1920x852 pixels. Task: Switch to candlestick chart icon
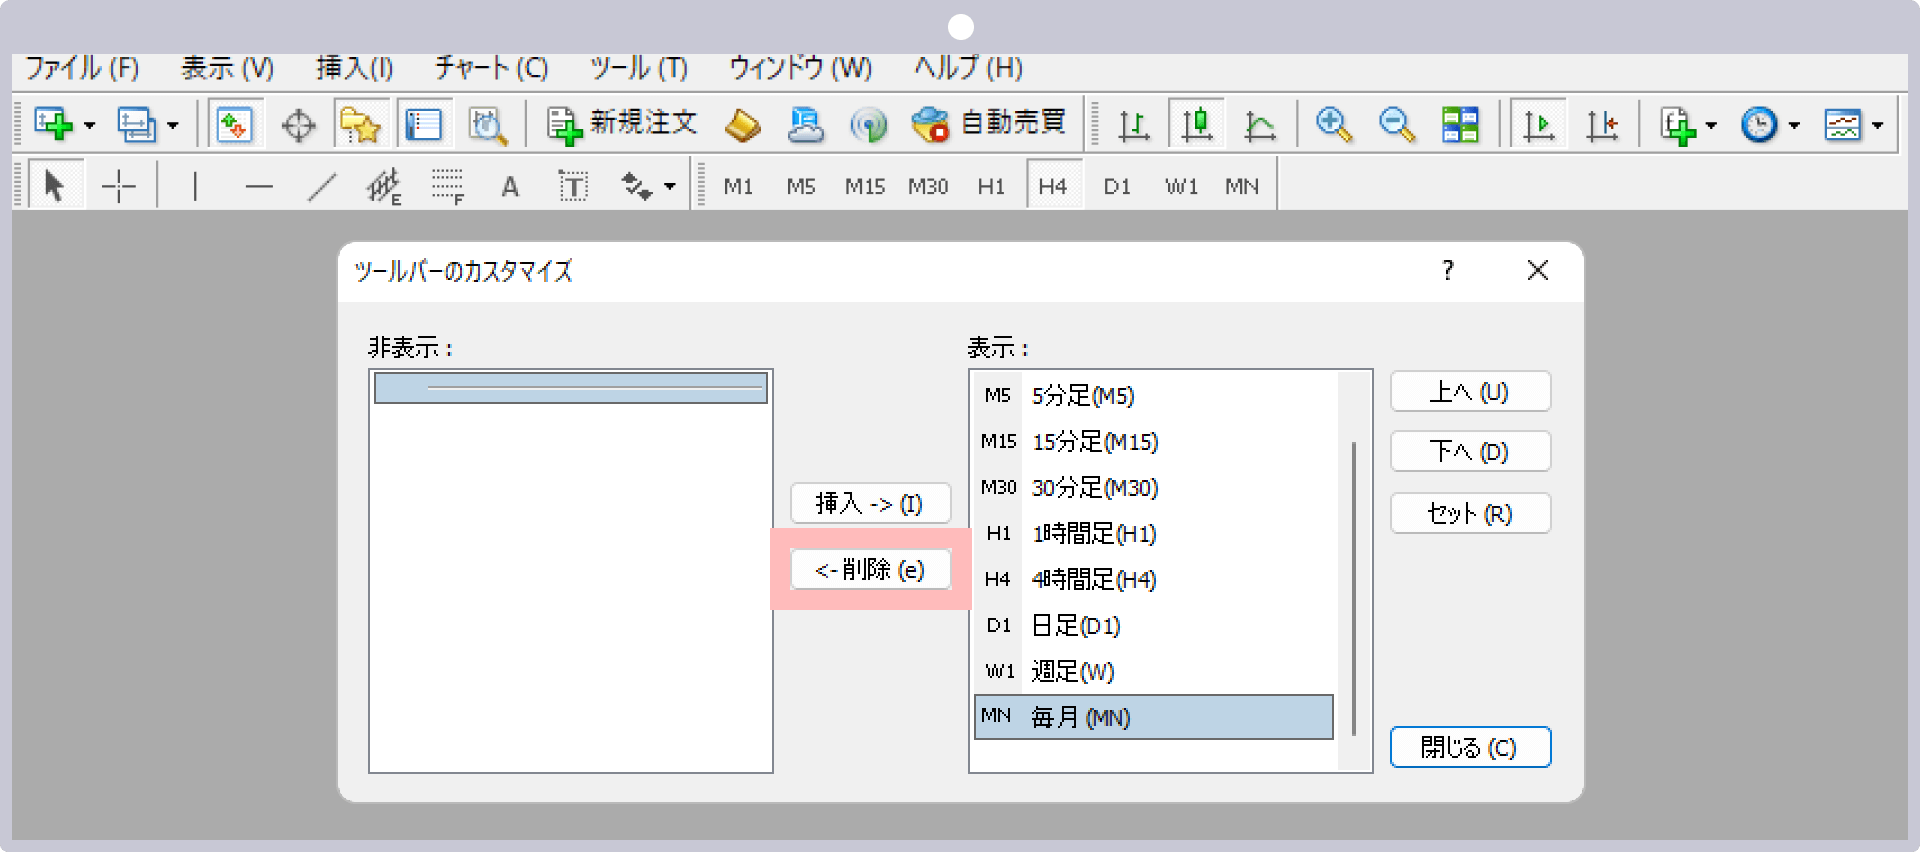(x=1196, y=124)
